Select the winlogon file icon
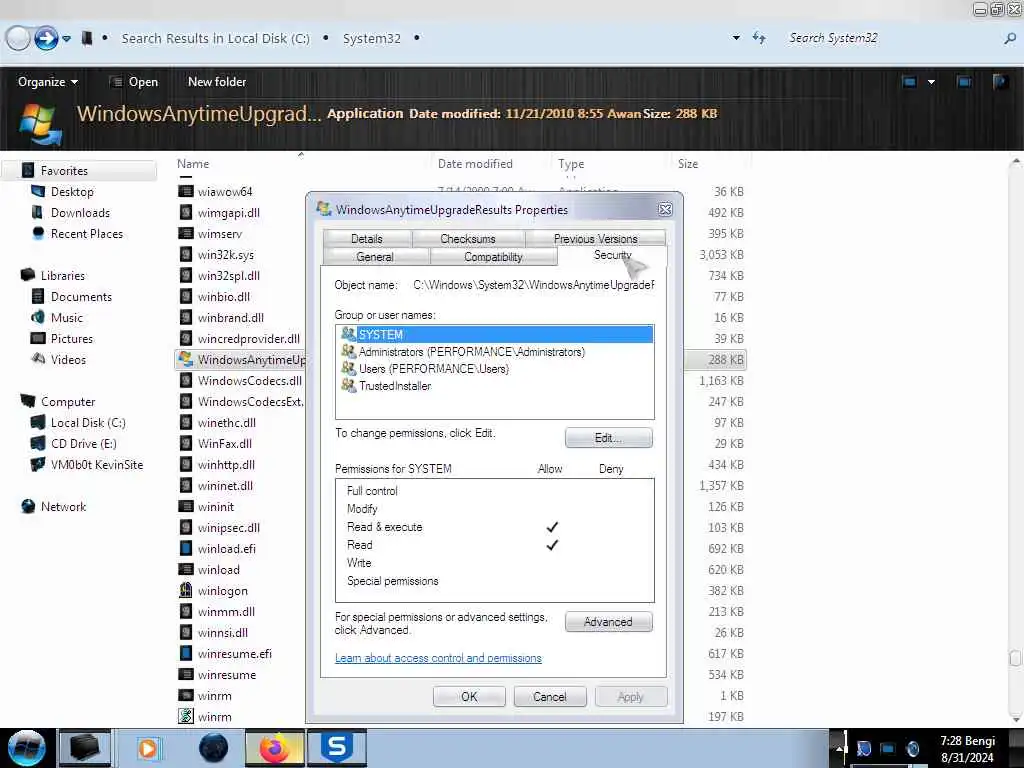1024x768 pixels. (185, 590)
